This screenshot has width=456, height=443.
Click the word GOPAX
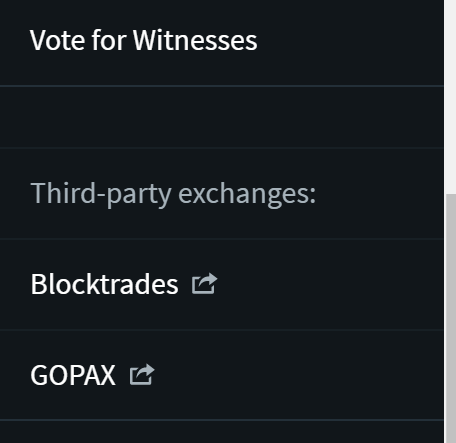tap(73, 375)
